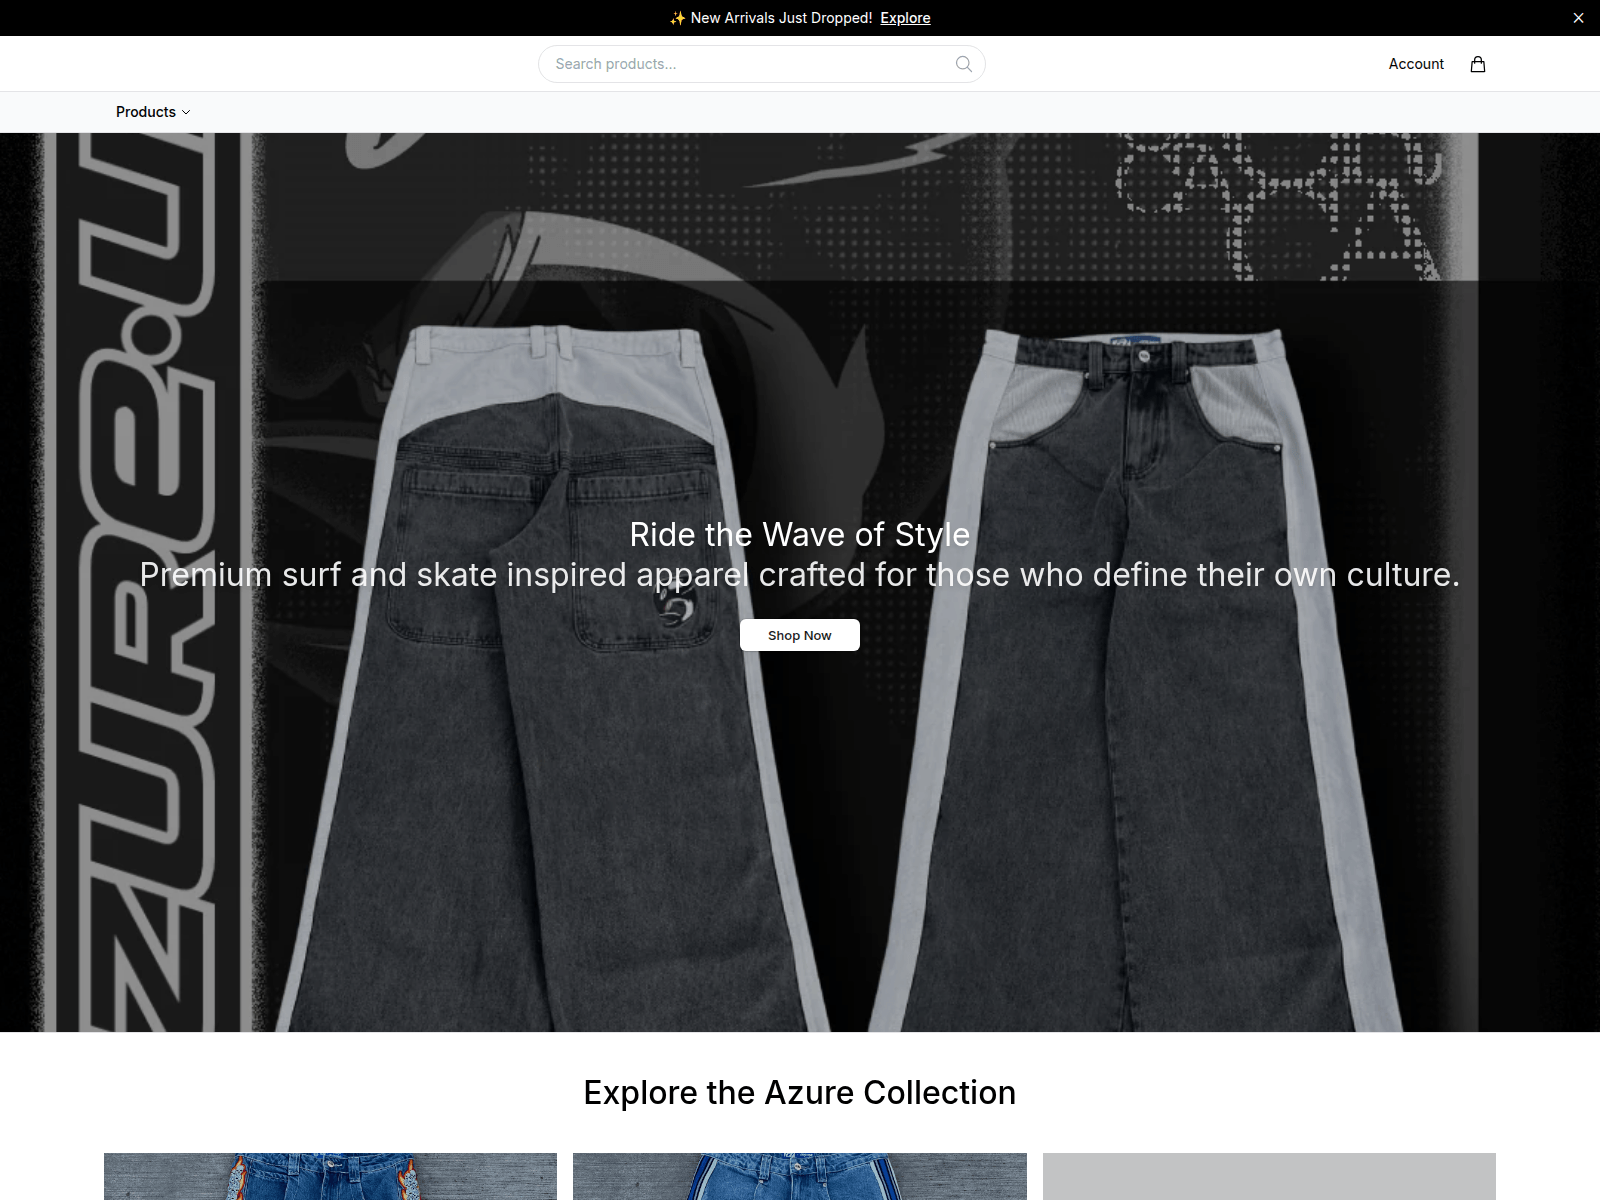Open the flame-patterned blue jeans thumbnail
1600x1200 pixels.
click(330, 1176)
